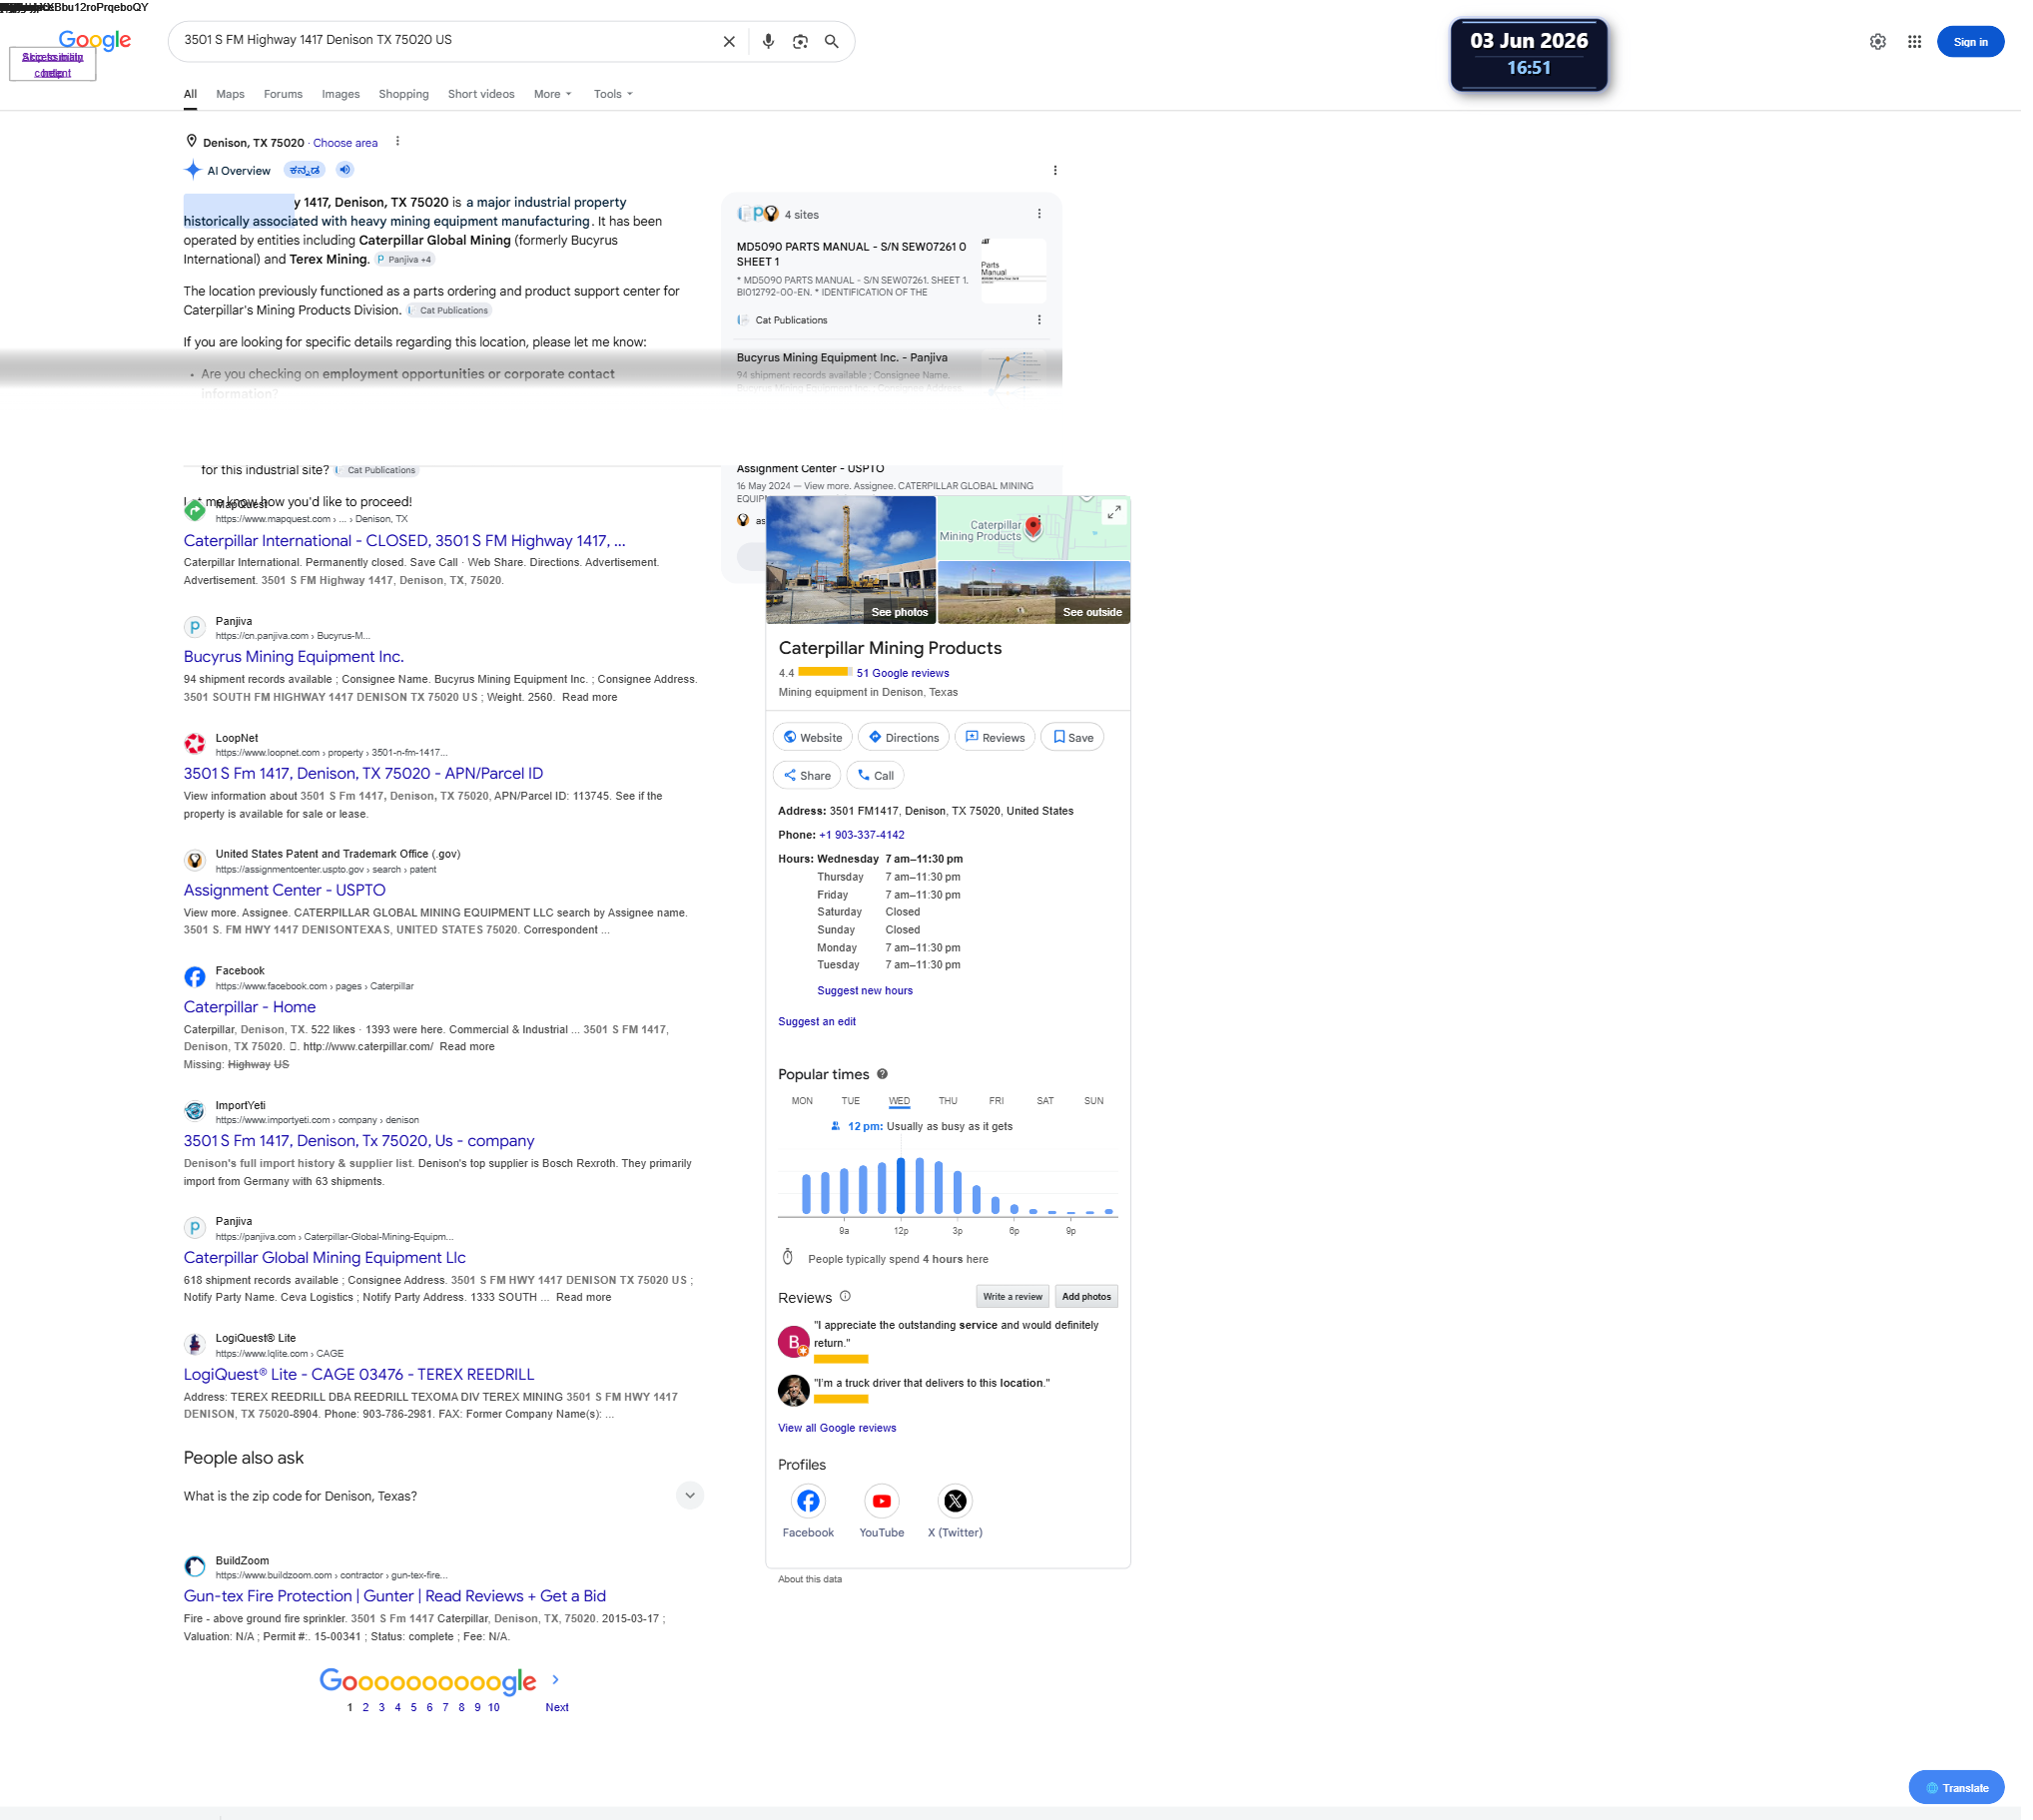Switch AI Overview language via the ಕನ್ನಡ chip
2033x1820 pixels.
[x=306, y=170]
